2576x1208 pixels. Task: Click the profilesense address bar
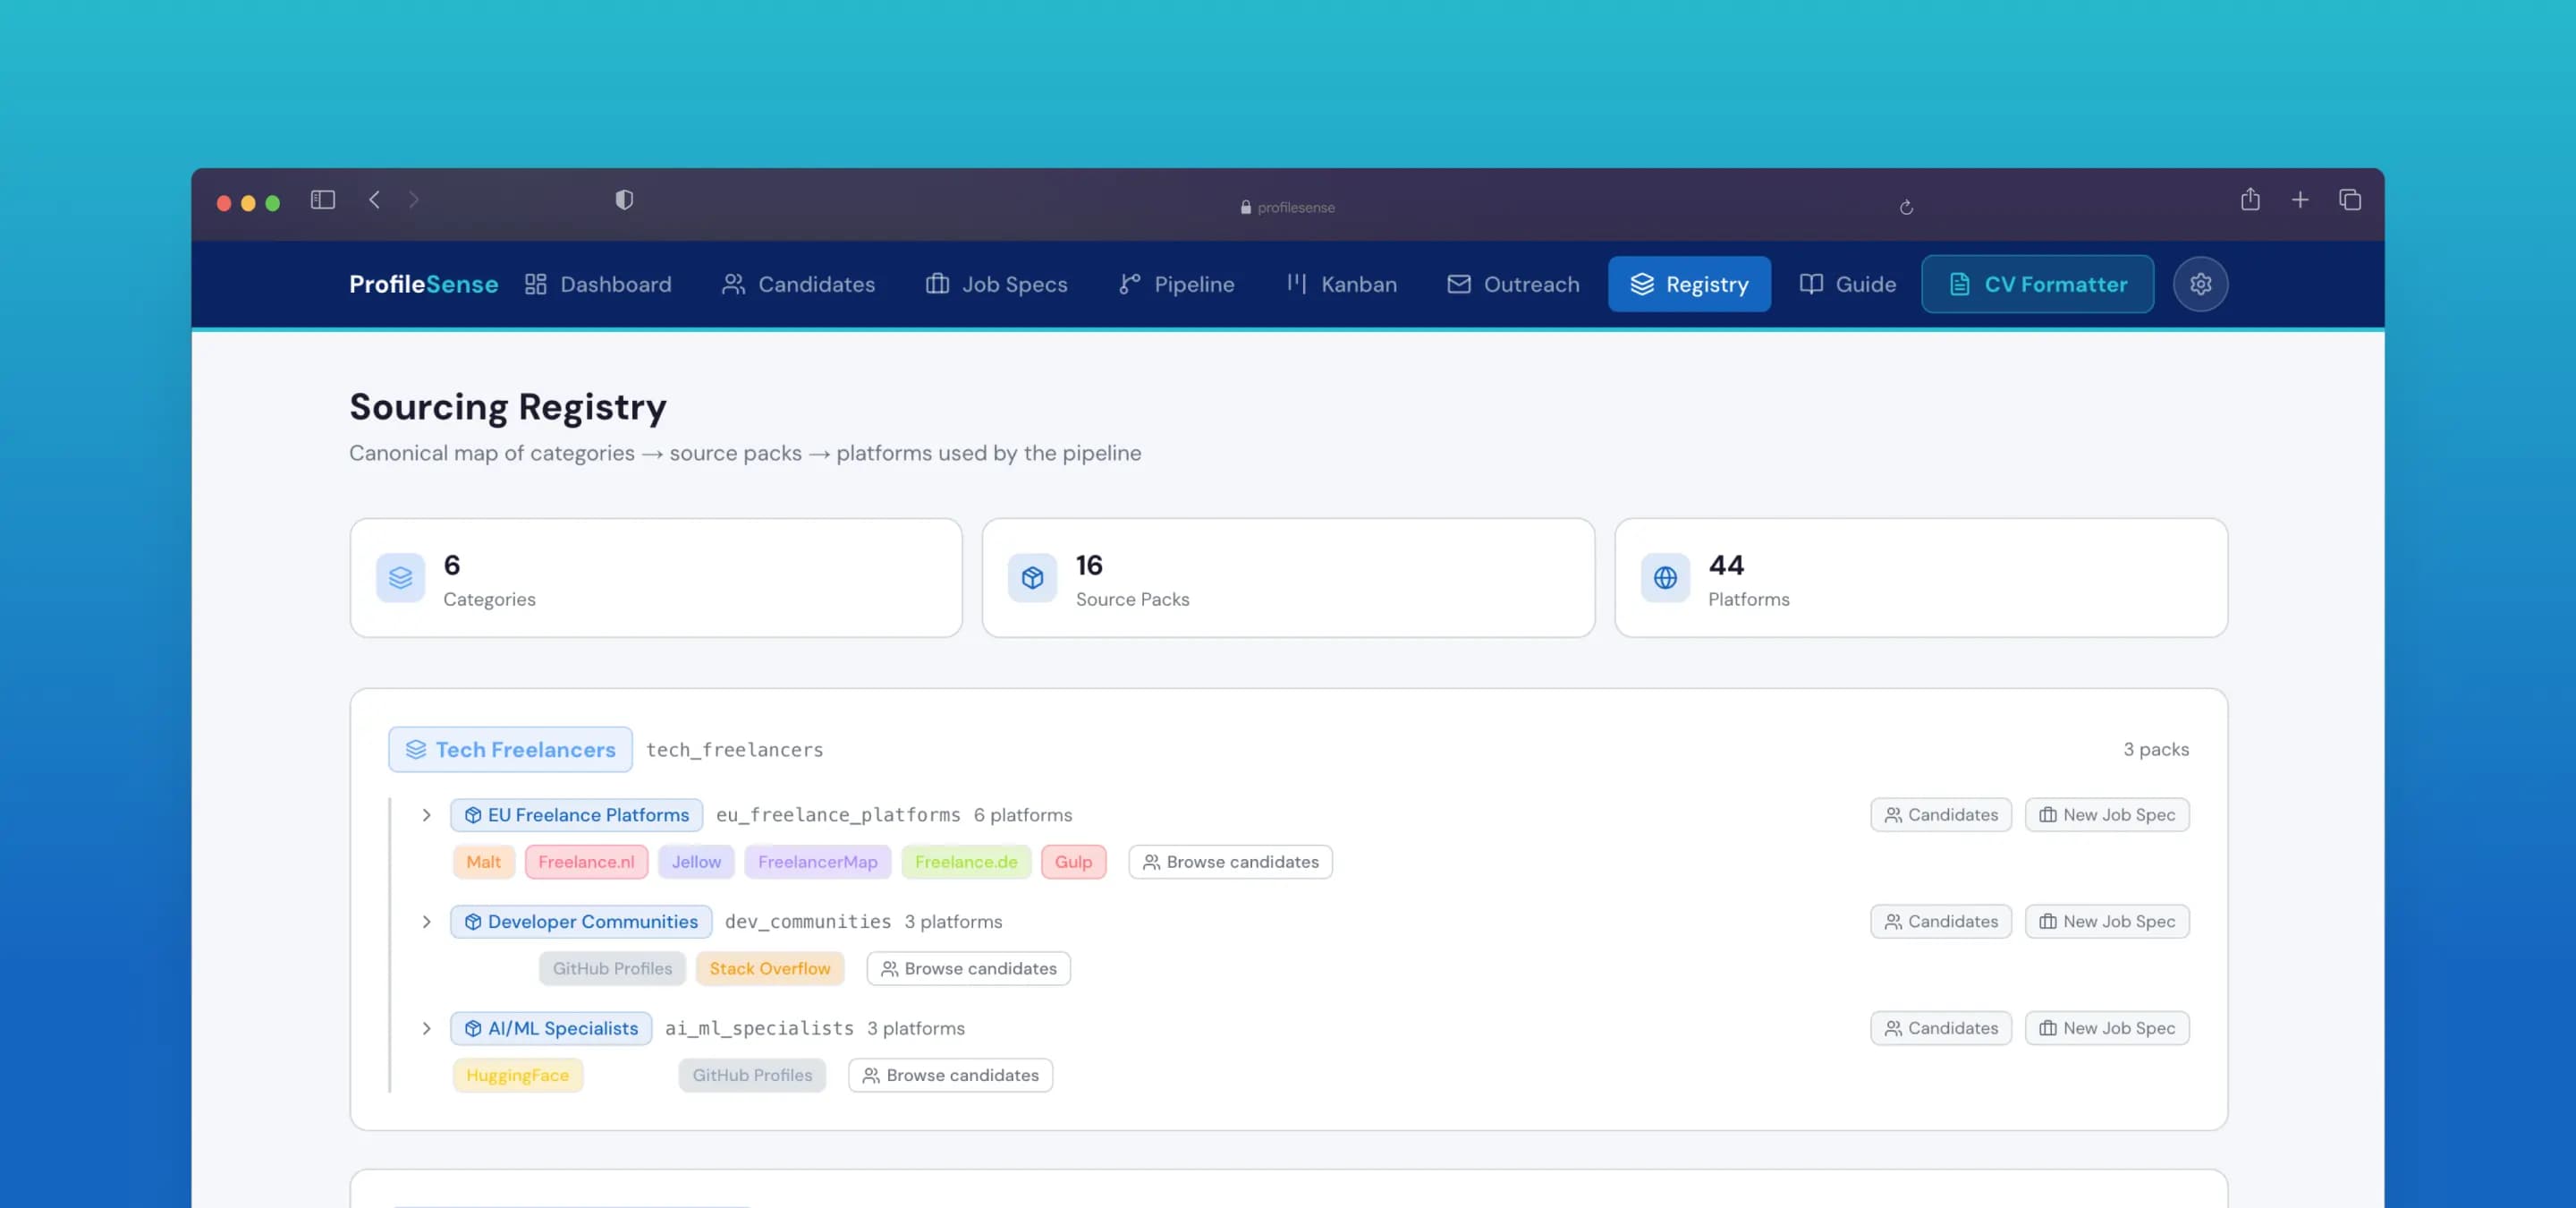(1288, 207)
